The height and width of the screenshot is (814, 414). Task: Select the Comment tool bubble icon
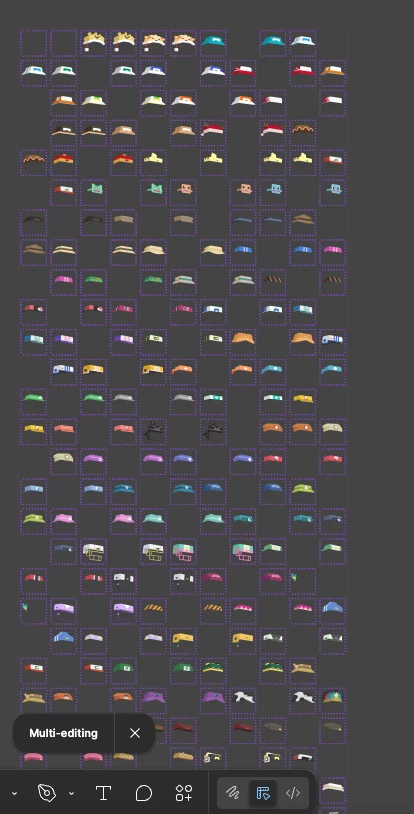coord(143,793)
